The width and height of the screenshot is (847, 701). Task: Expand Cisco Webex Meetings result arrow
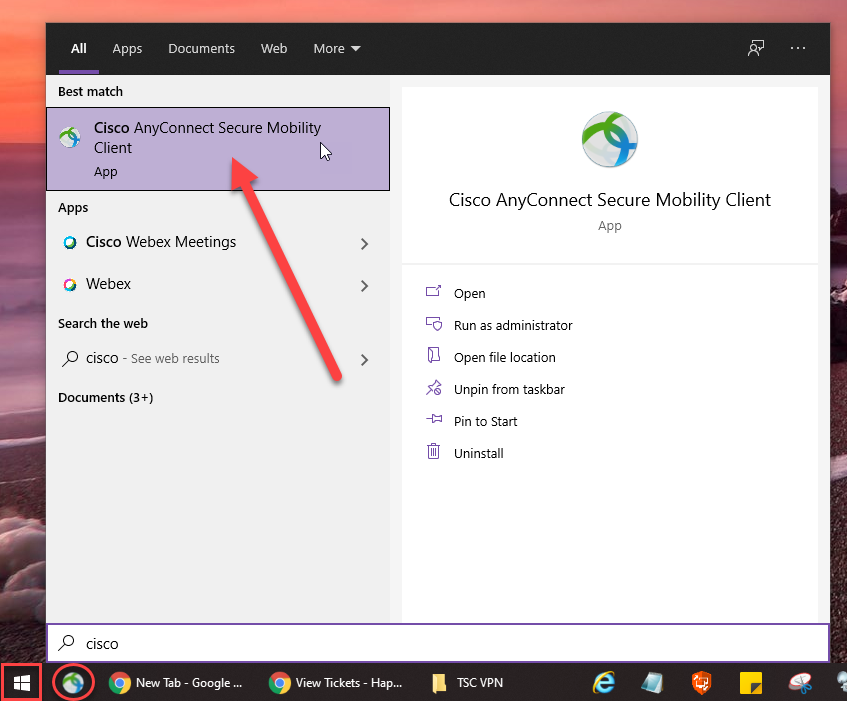coord(364,243)
